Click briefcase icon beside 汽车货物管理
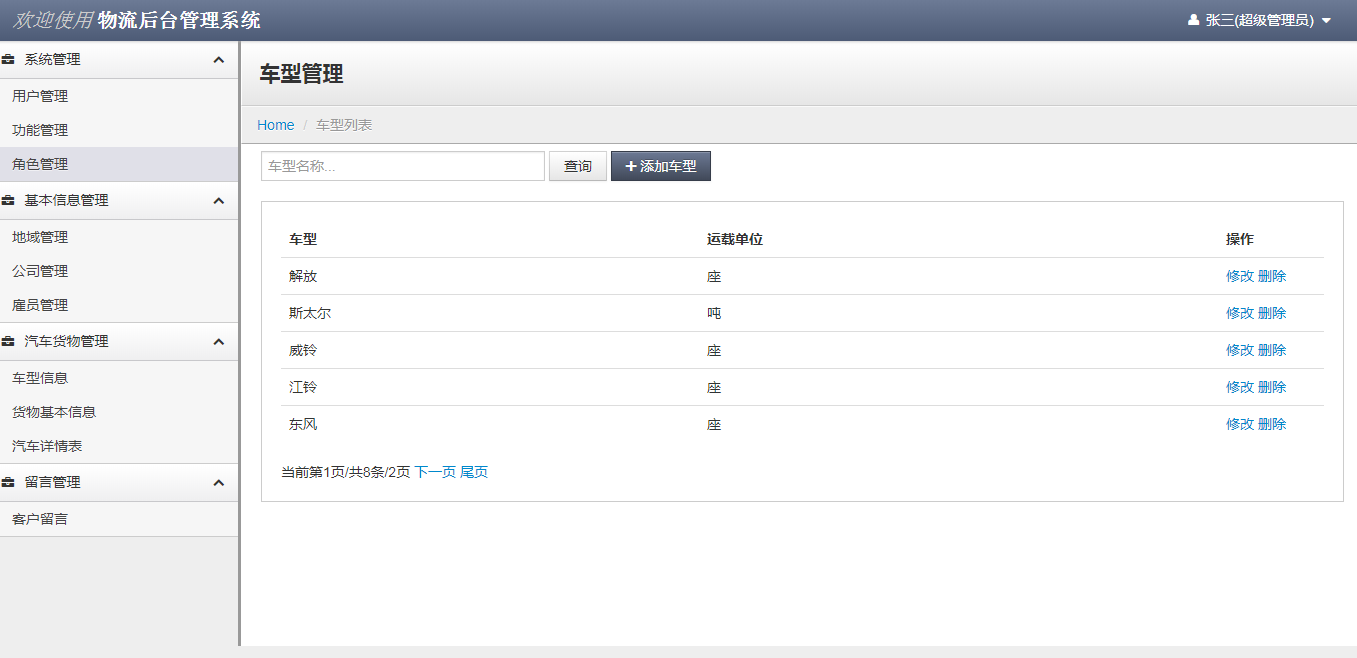 (9, 342)
